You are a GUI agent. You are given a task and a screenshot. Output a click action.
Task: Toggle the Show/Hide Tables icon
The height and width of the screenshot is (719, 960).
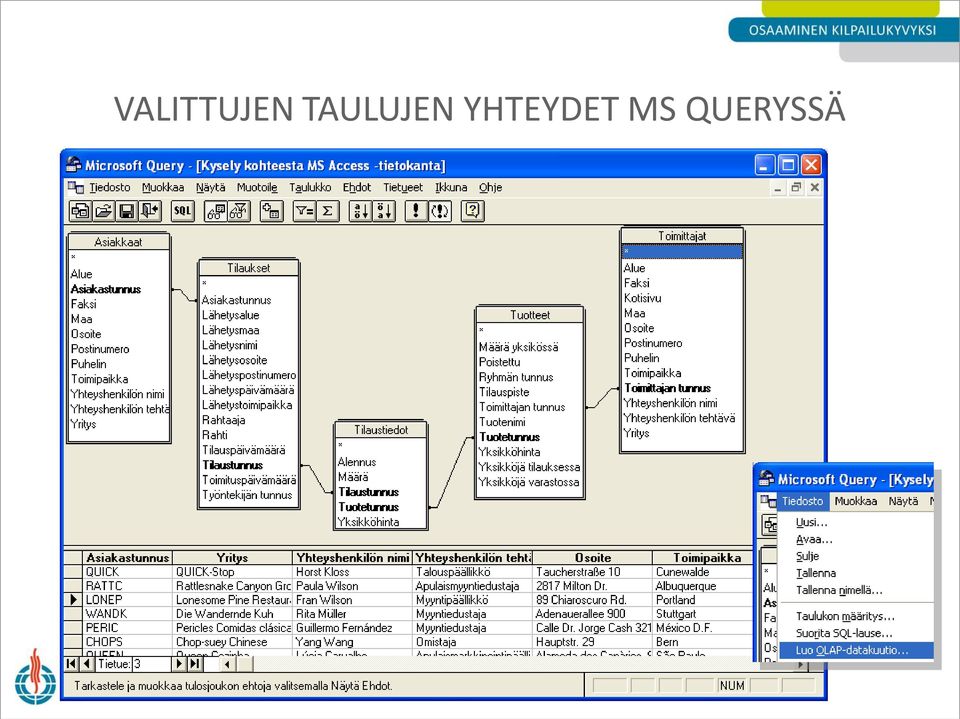pos(216,211)
